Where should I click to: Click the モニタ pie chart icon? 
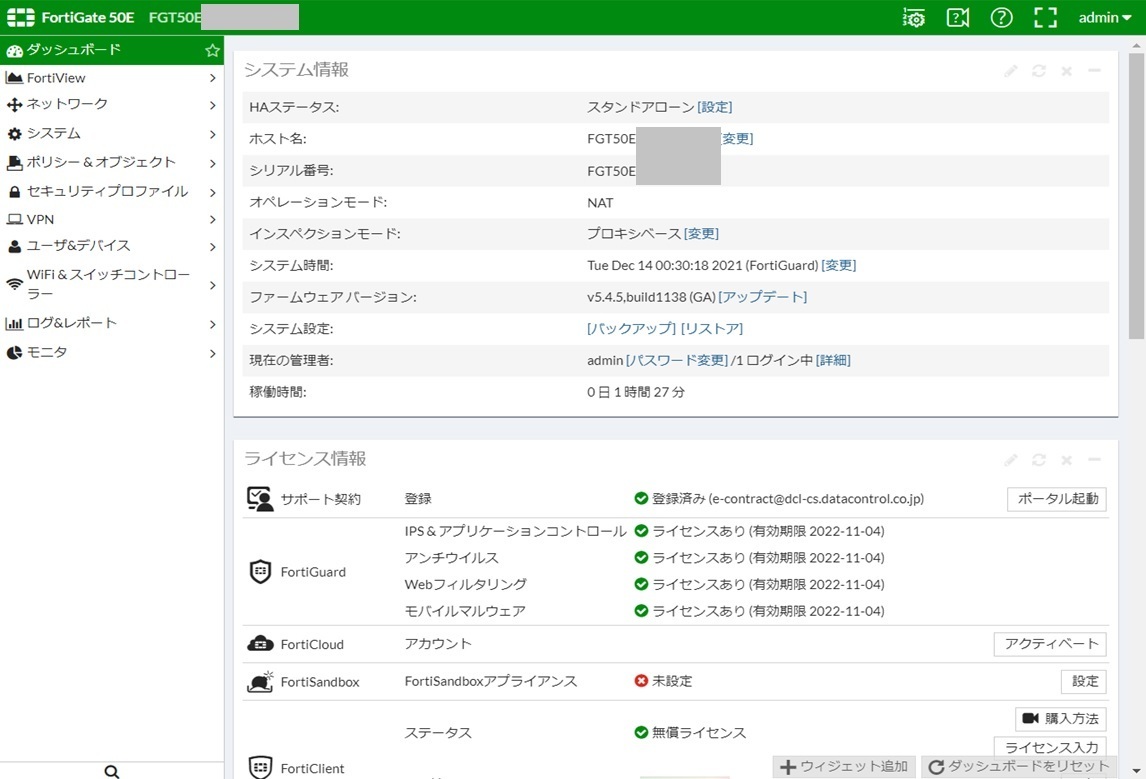pyautogui.click(x=14, y=353)
